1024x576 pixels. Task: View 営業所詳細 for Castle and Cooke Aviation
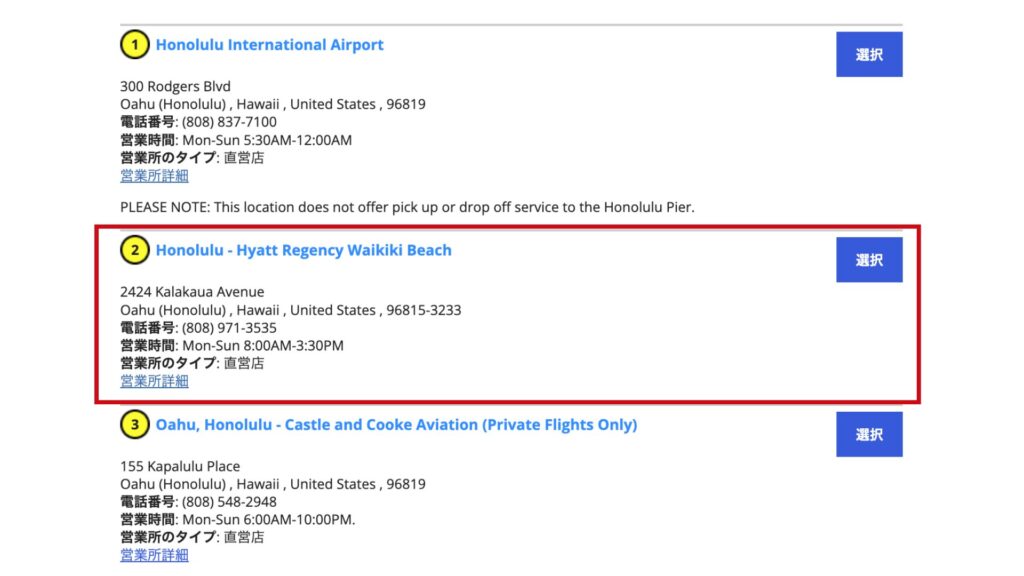pos(154,555)
